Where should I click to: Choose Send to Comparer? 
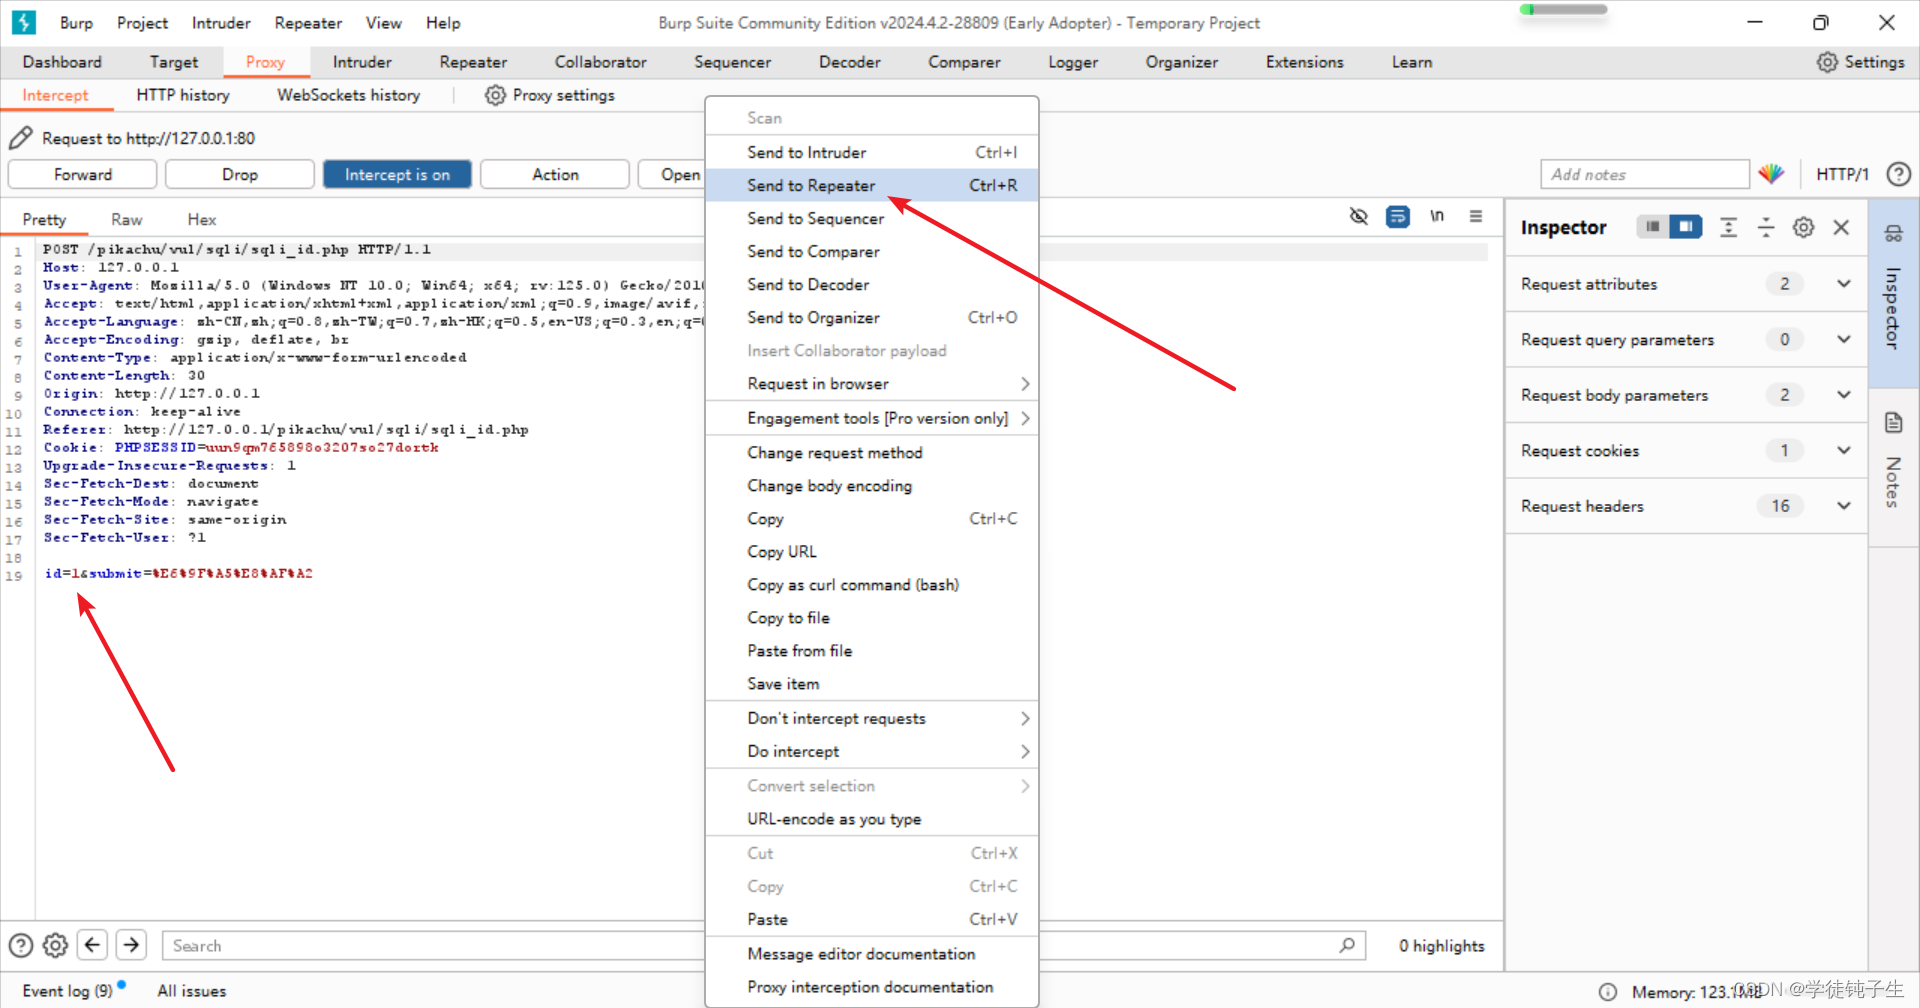point(872,251)
